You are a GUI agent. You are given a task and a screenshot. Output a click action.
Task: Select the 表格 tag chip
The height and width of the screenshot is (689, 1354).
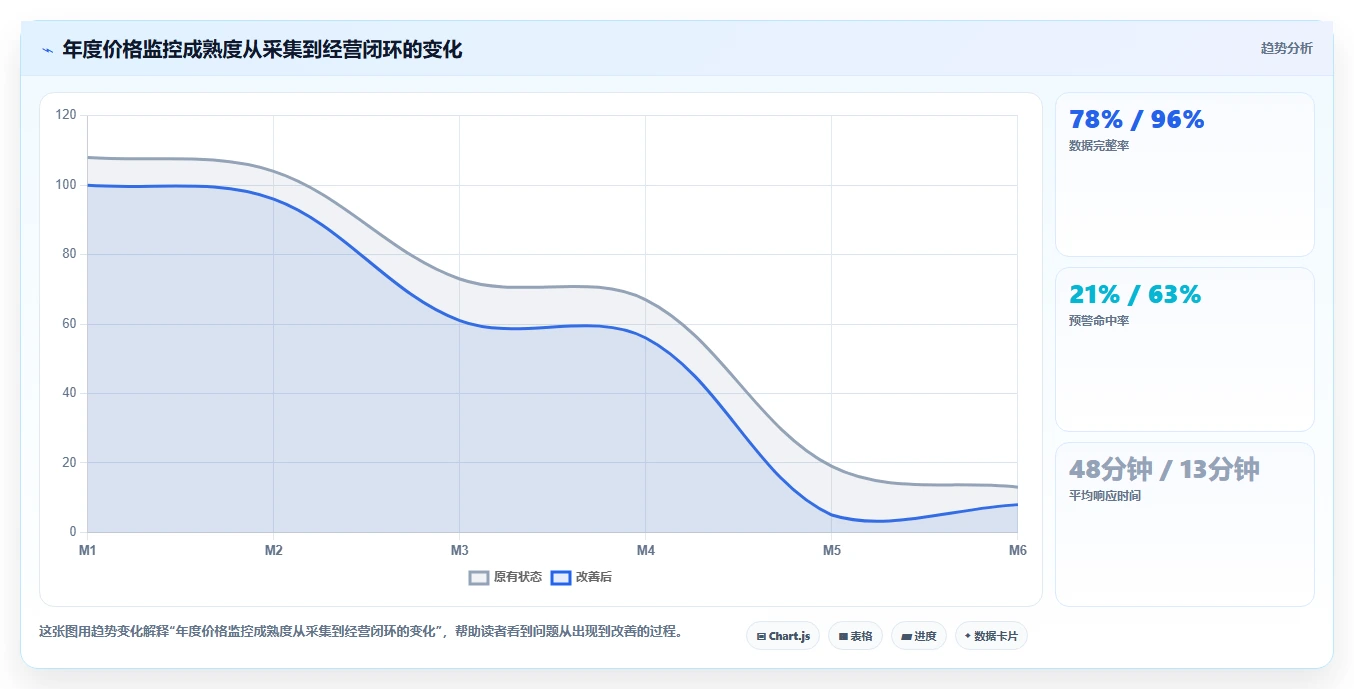click(x=855, y=636)
